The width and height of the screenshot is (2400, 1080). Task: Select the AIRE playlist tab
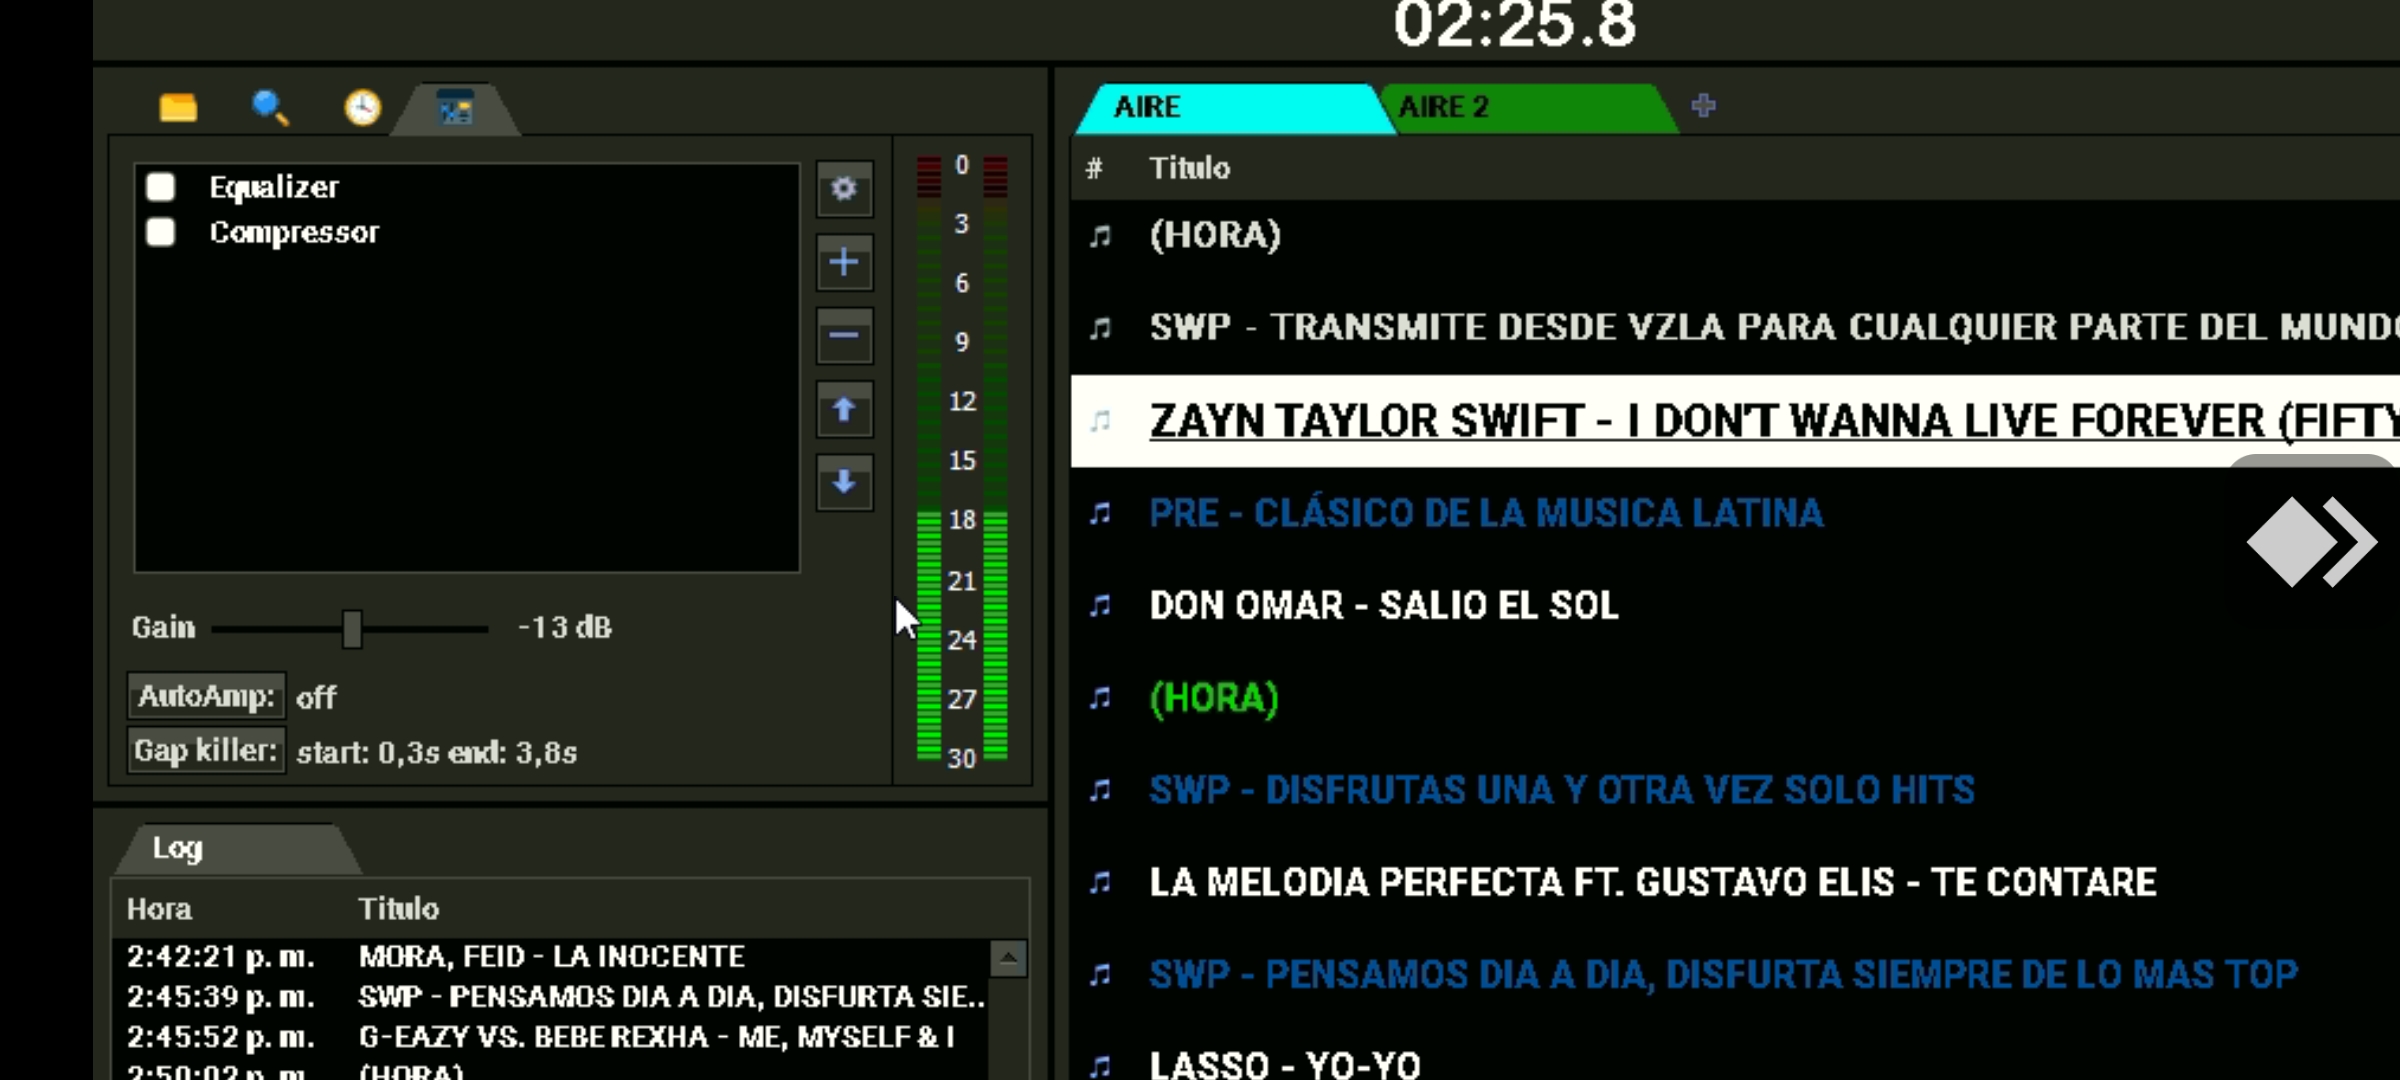click(1232, 107)
